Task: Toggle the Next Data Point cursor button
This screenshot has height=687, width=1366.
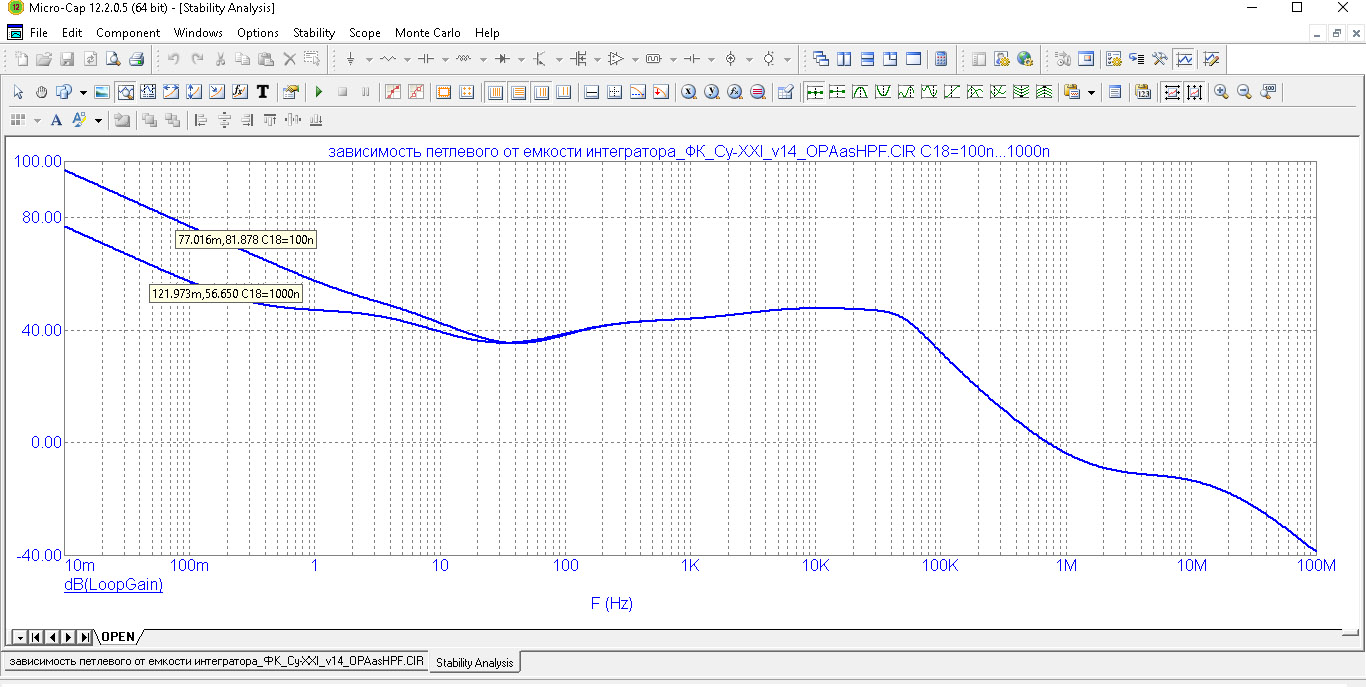Action: [x=814, y=92]
